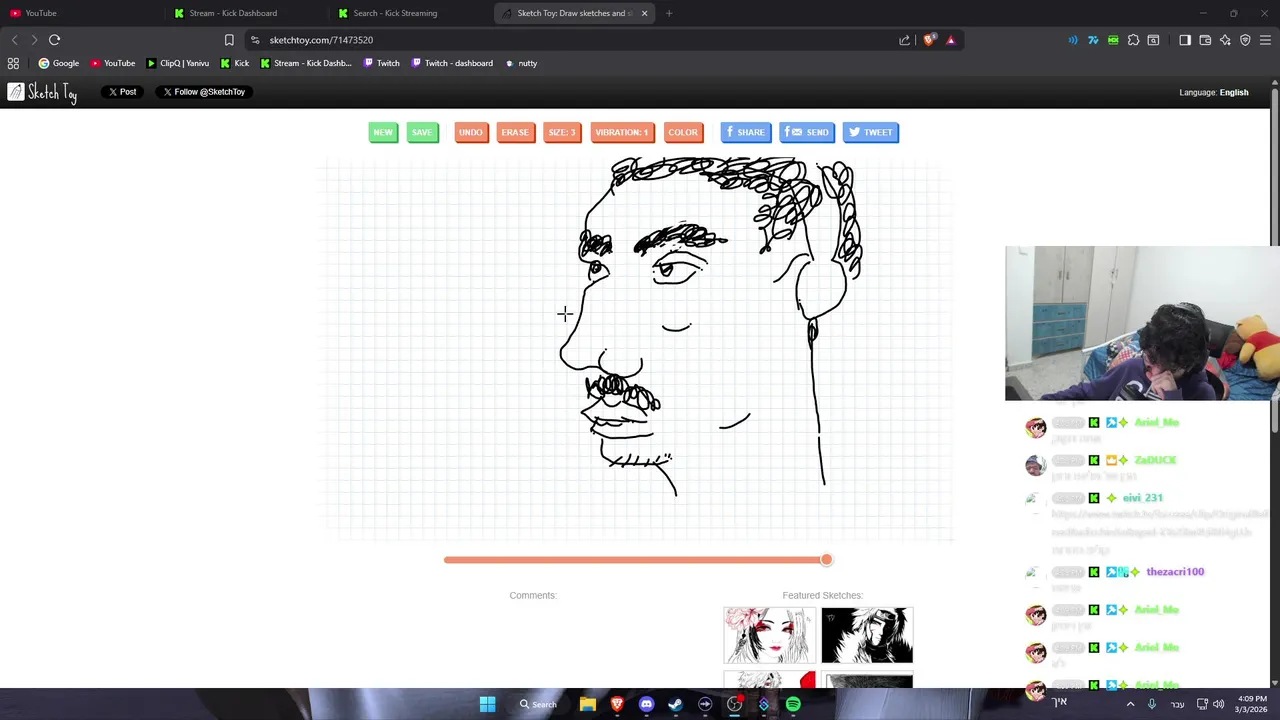This screenshot has width=1280, height=720.
Task: Open the red-haired girl featured sketch
Action: click(x=770, y=635)
